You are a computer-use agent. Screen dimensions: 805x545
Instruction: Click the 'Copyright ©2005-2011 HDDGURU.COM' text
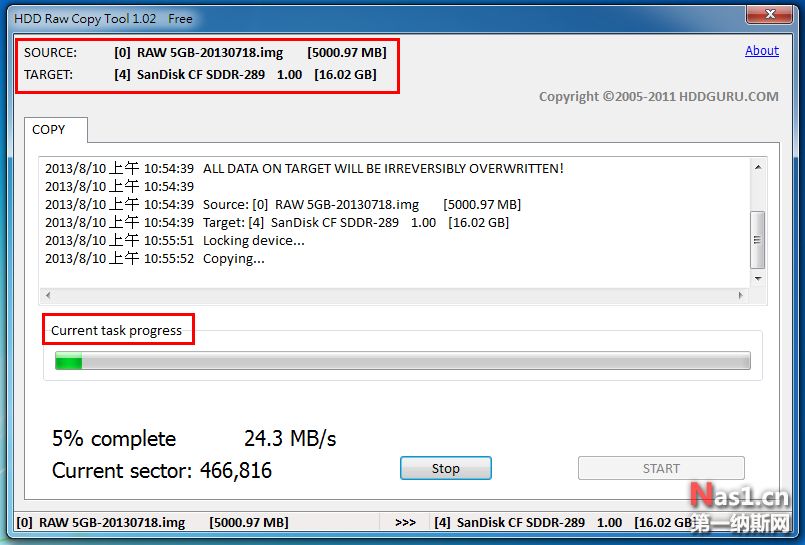click(x=659, y=96)
